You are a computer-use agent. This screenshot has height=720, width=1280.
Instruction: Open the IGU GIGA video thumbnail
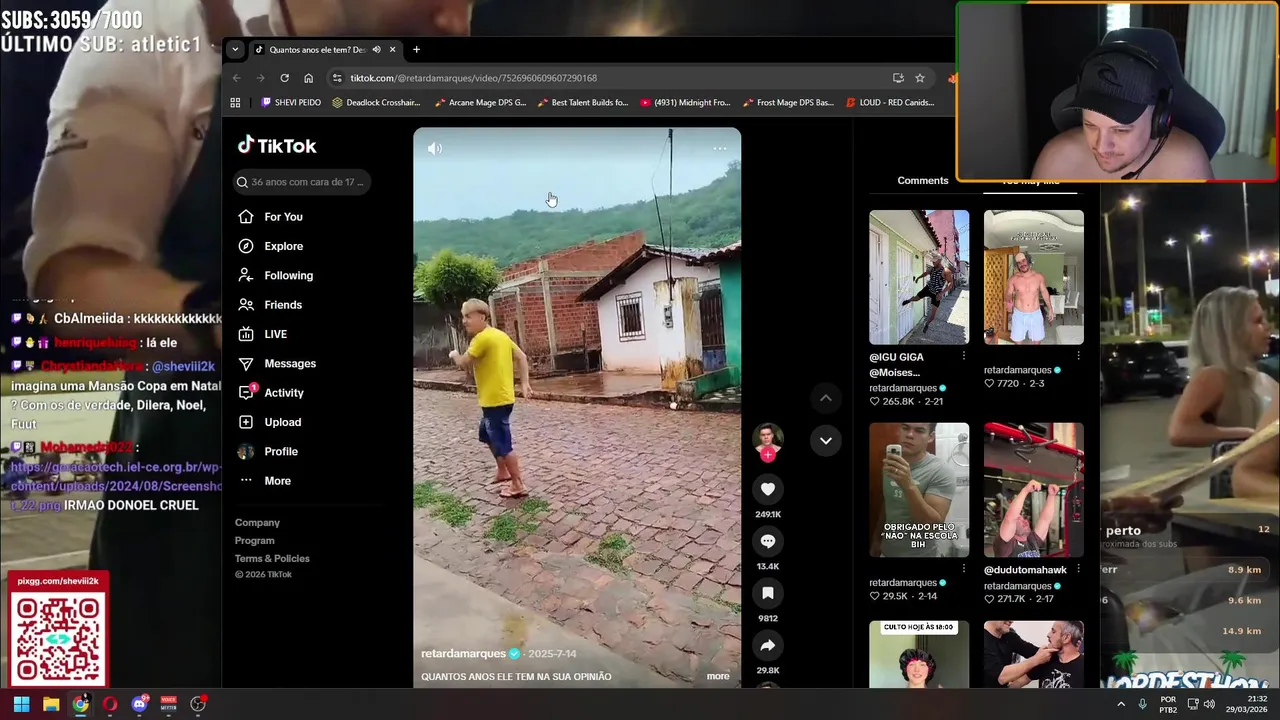pyautogui.click(x=919, y=277)
